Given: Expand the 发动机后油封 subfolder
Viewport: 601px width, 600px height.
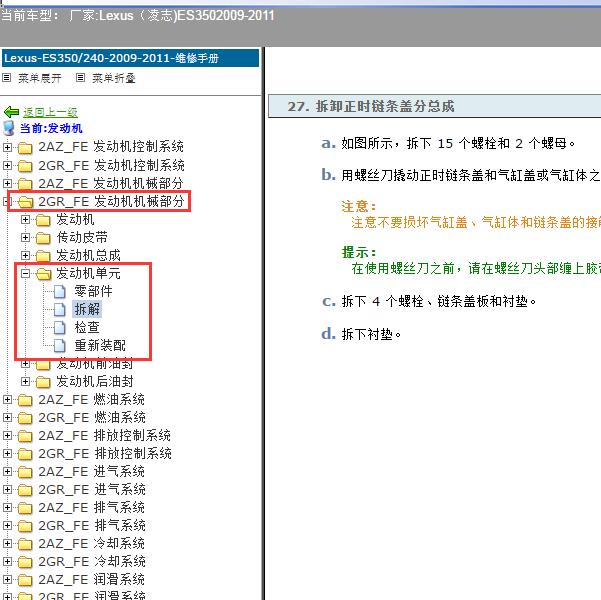Looking at the screenshot, I should tap(25, 381).
